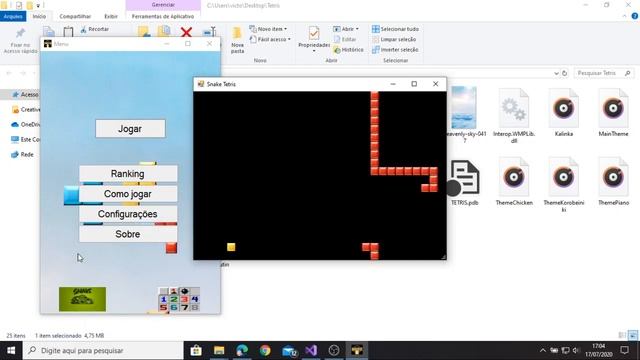Open the Sobre info button
The width and height of the screenshot is (640, 360).
coord(128,234)
